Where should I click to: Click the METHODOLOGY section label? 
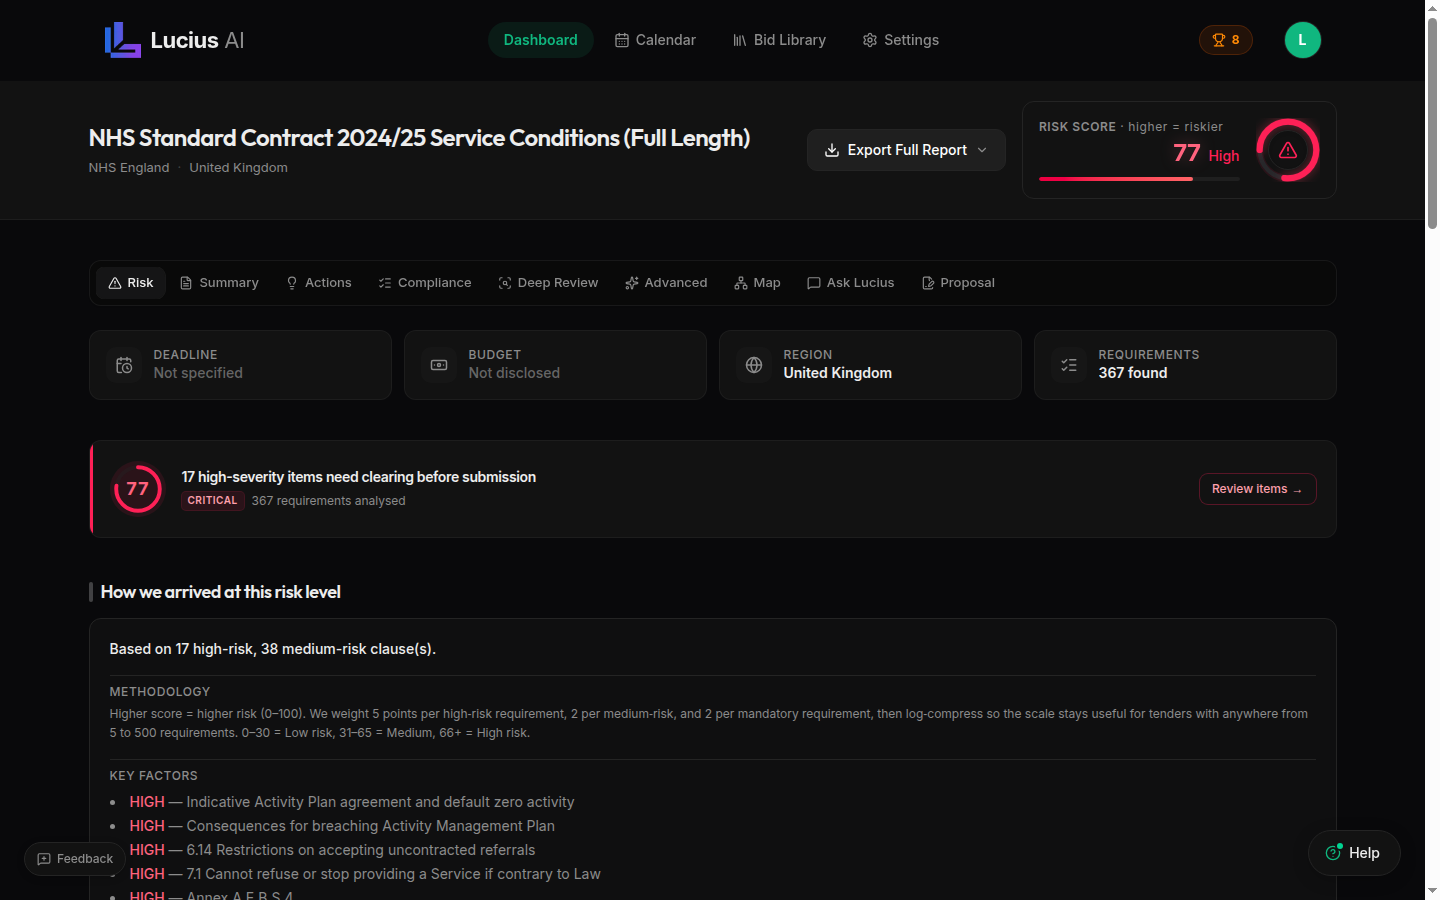point(160,692)
